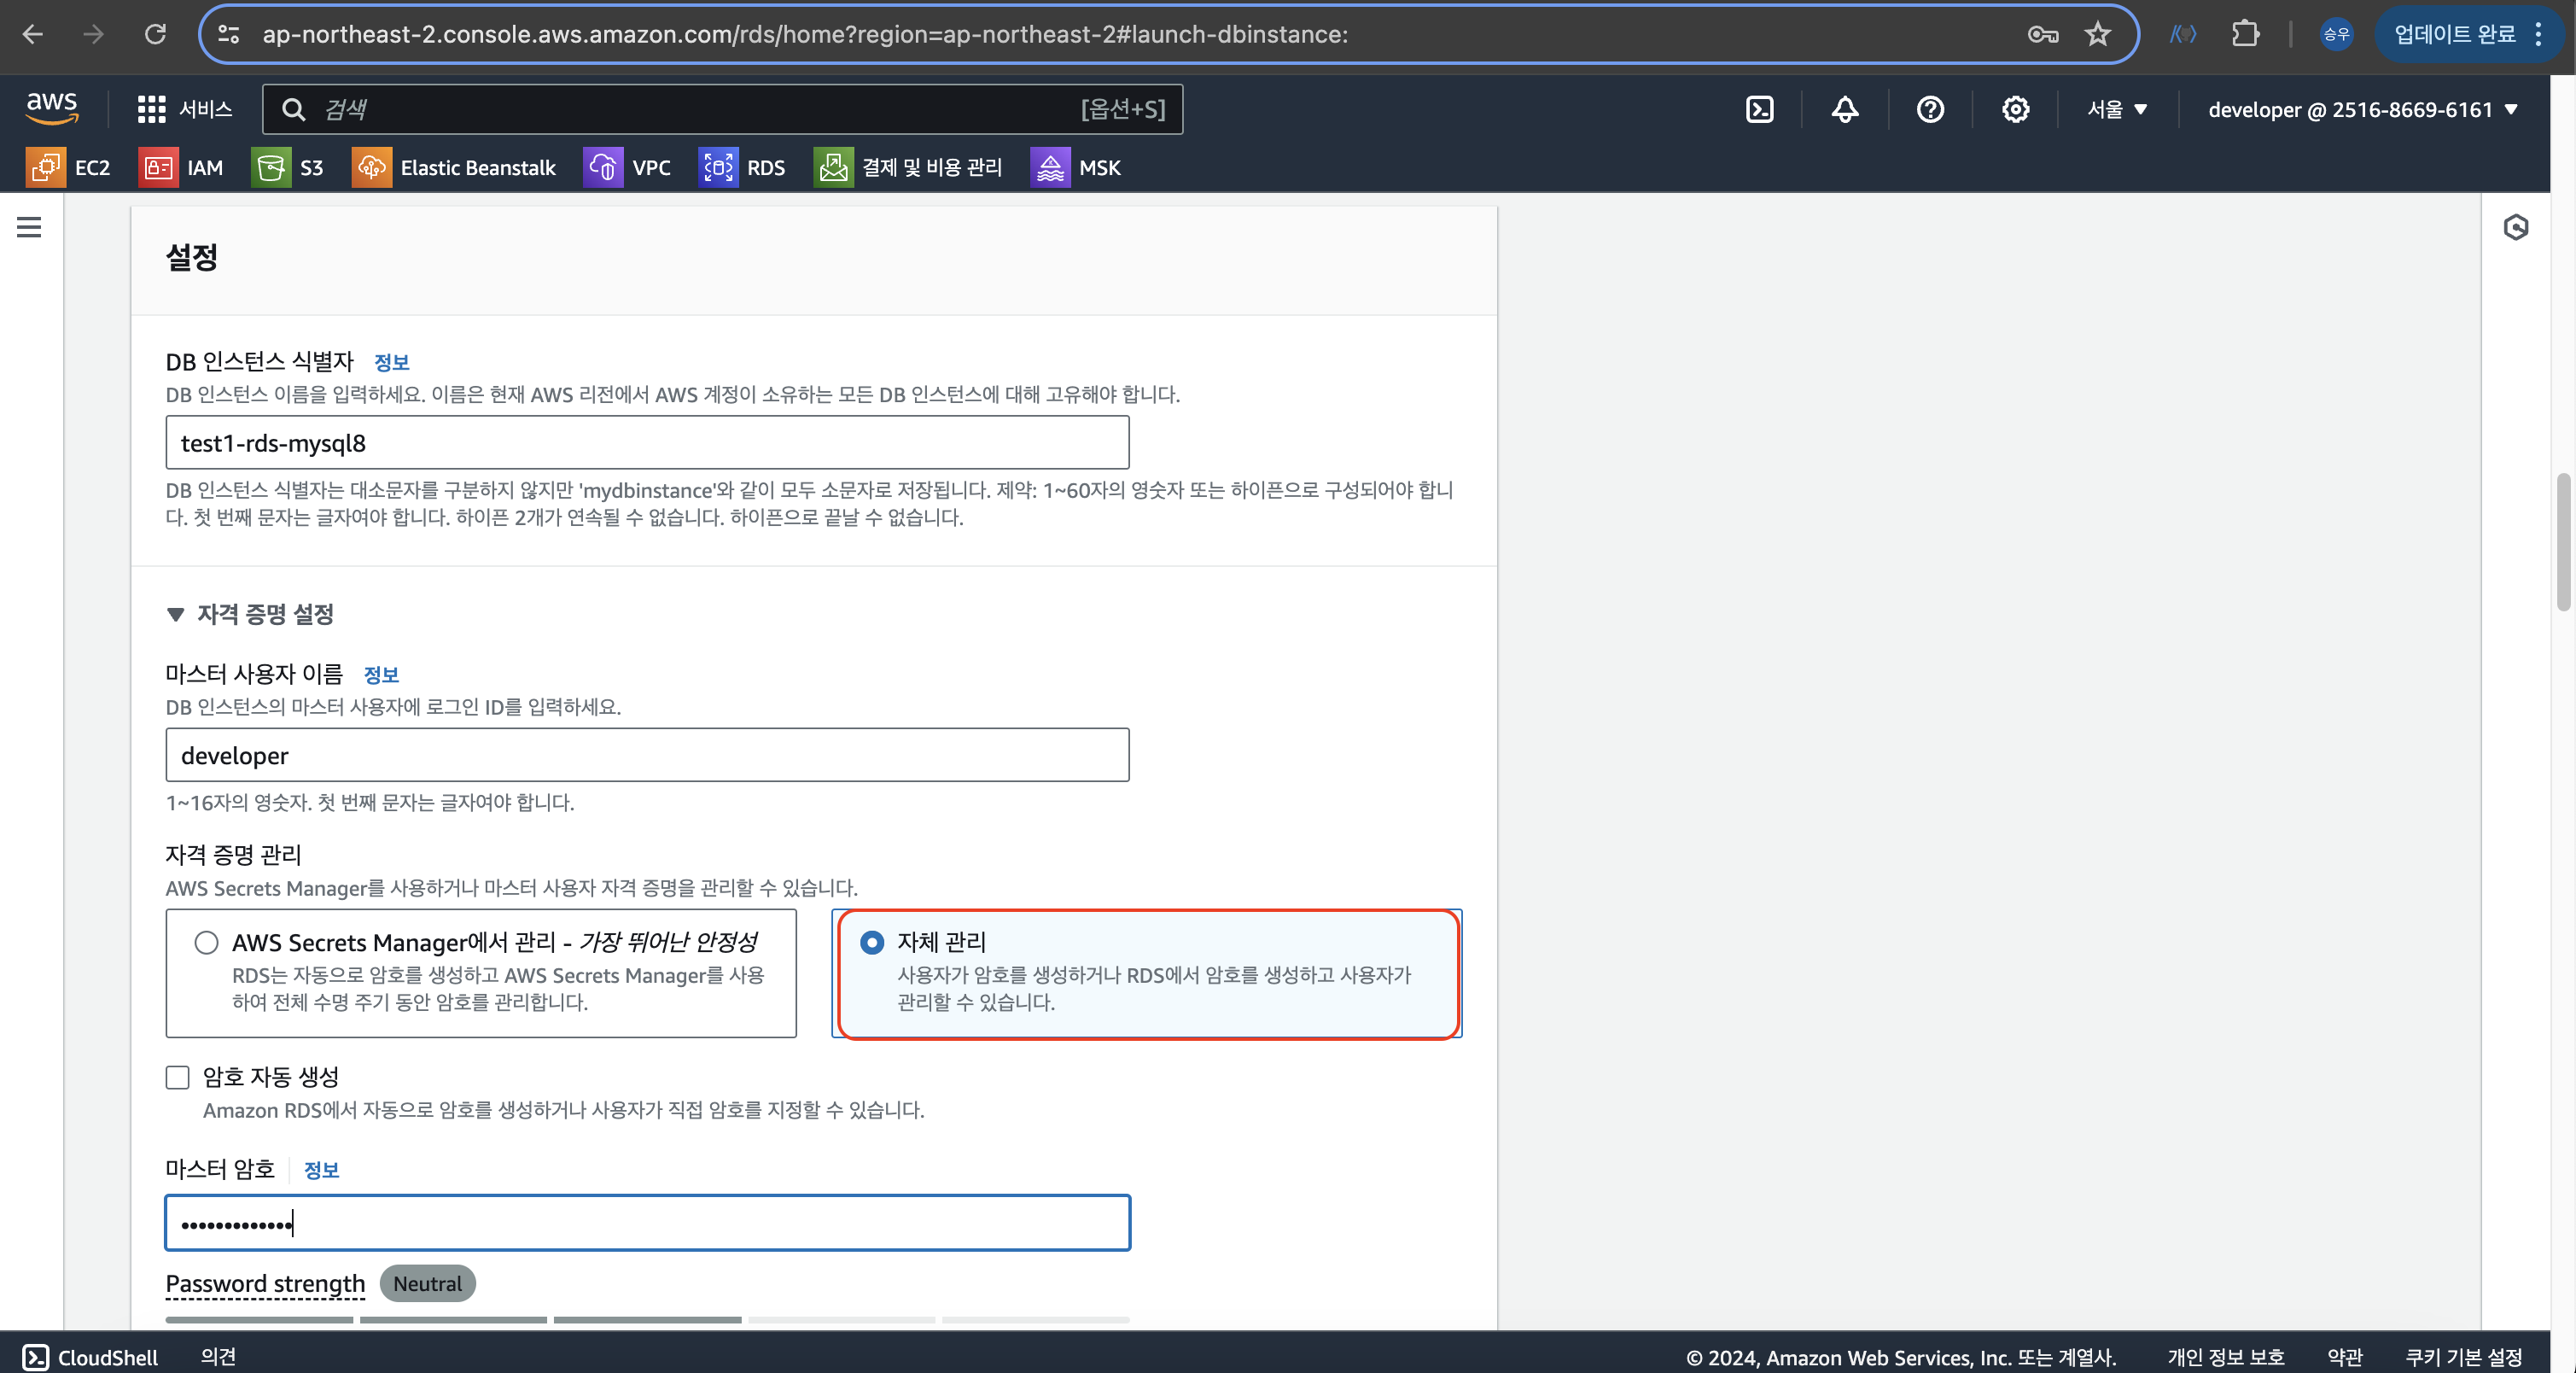Click 정보 link next to 마스터 암호
Image resolution: width=2576 pixels, height=1373 pixels.
[321, 1170]
